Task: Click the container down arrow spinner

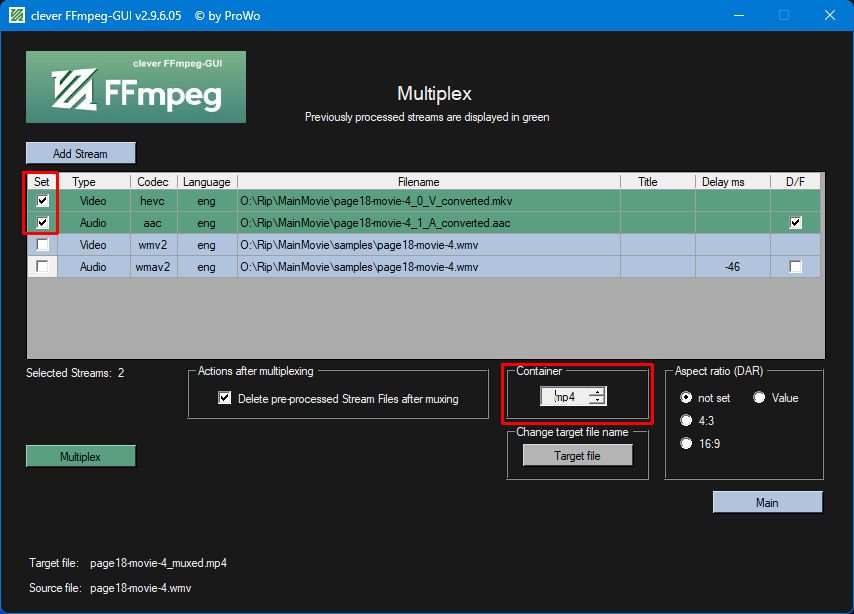Action: click(x=597, y=400)
